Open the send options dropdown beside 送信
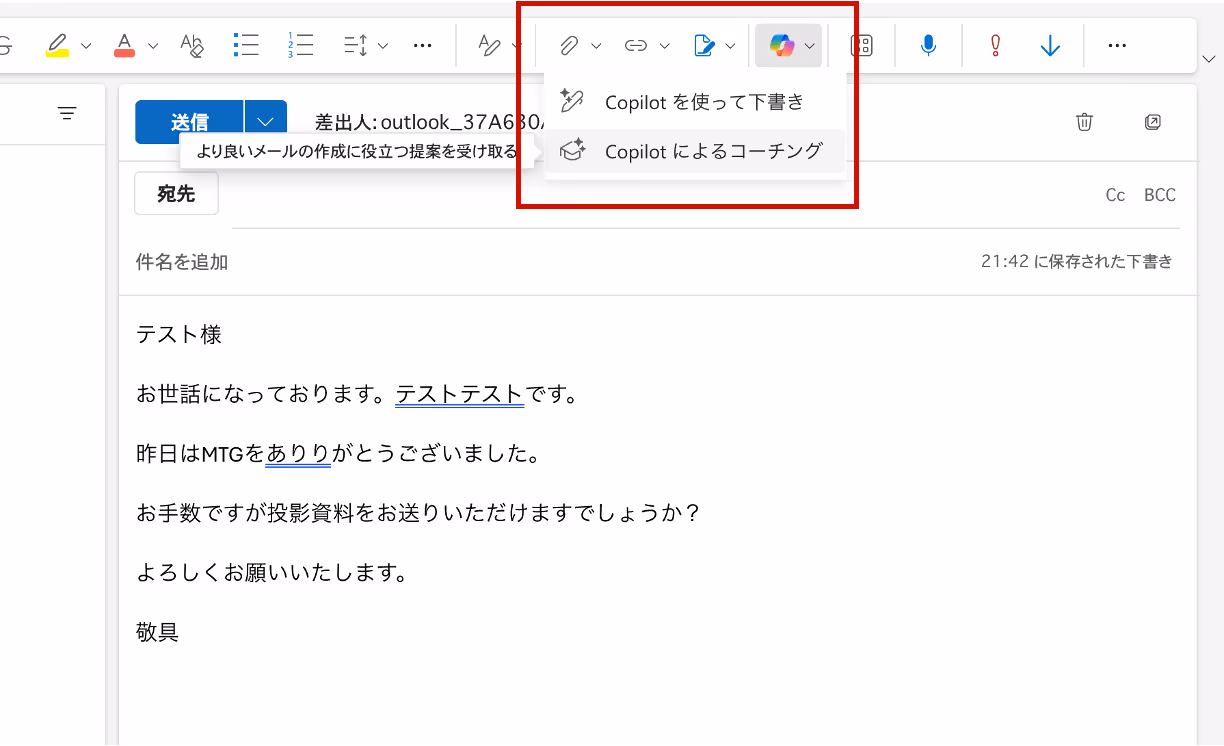Viewport: 1224px width, 746px height. (x=265, y=122)
